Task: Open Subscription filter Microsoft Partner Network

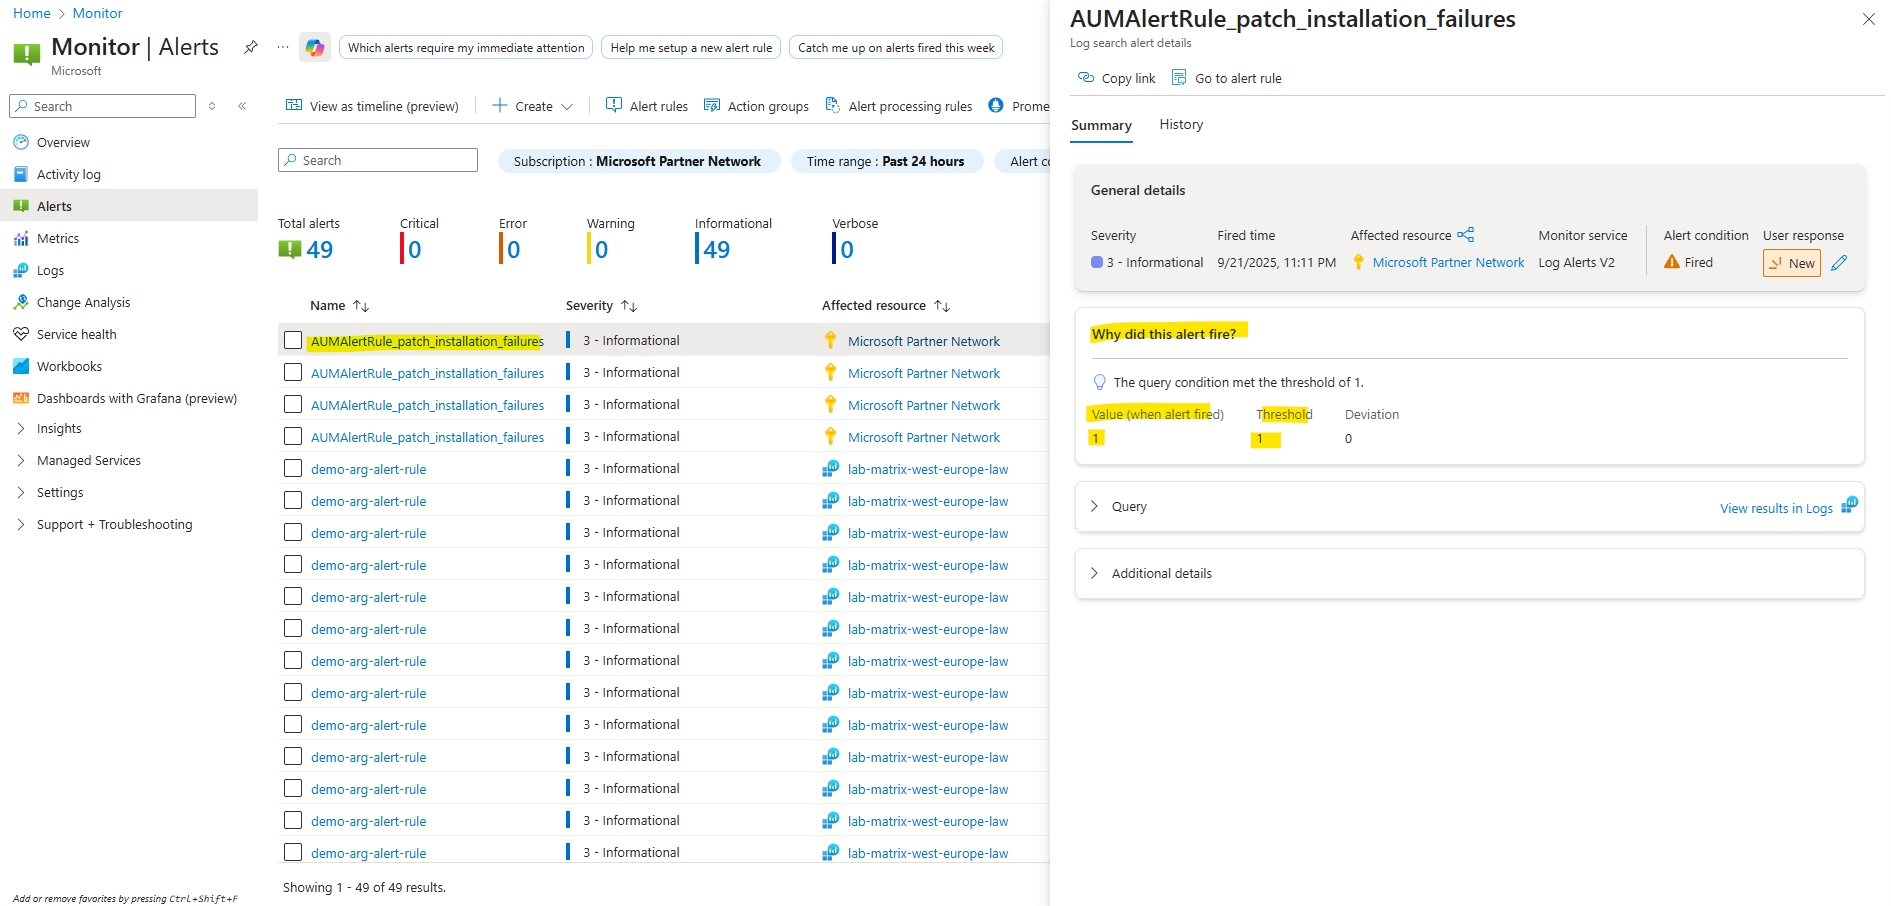Action: [x=638, y=161]
